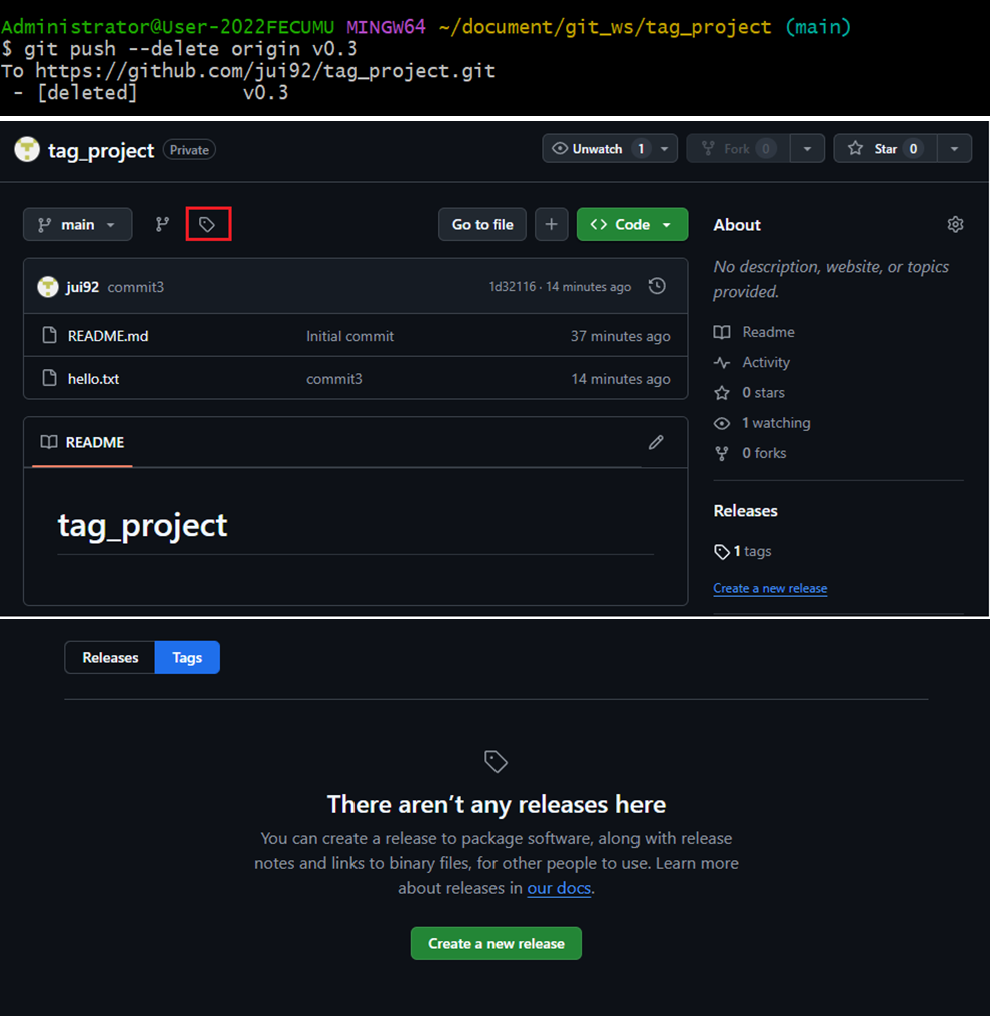This screenshot has width=990, height=1016.
Task: Open the tags icon beside the branch selector
Action: [207, 224]
